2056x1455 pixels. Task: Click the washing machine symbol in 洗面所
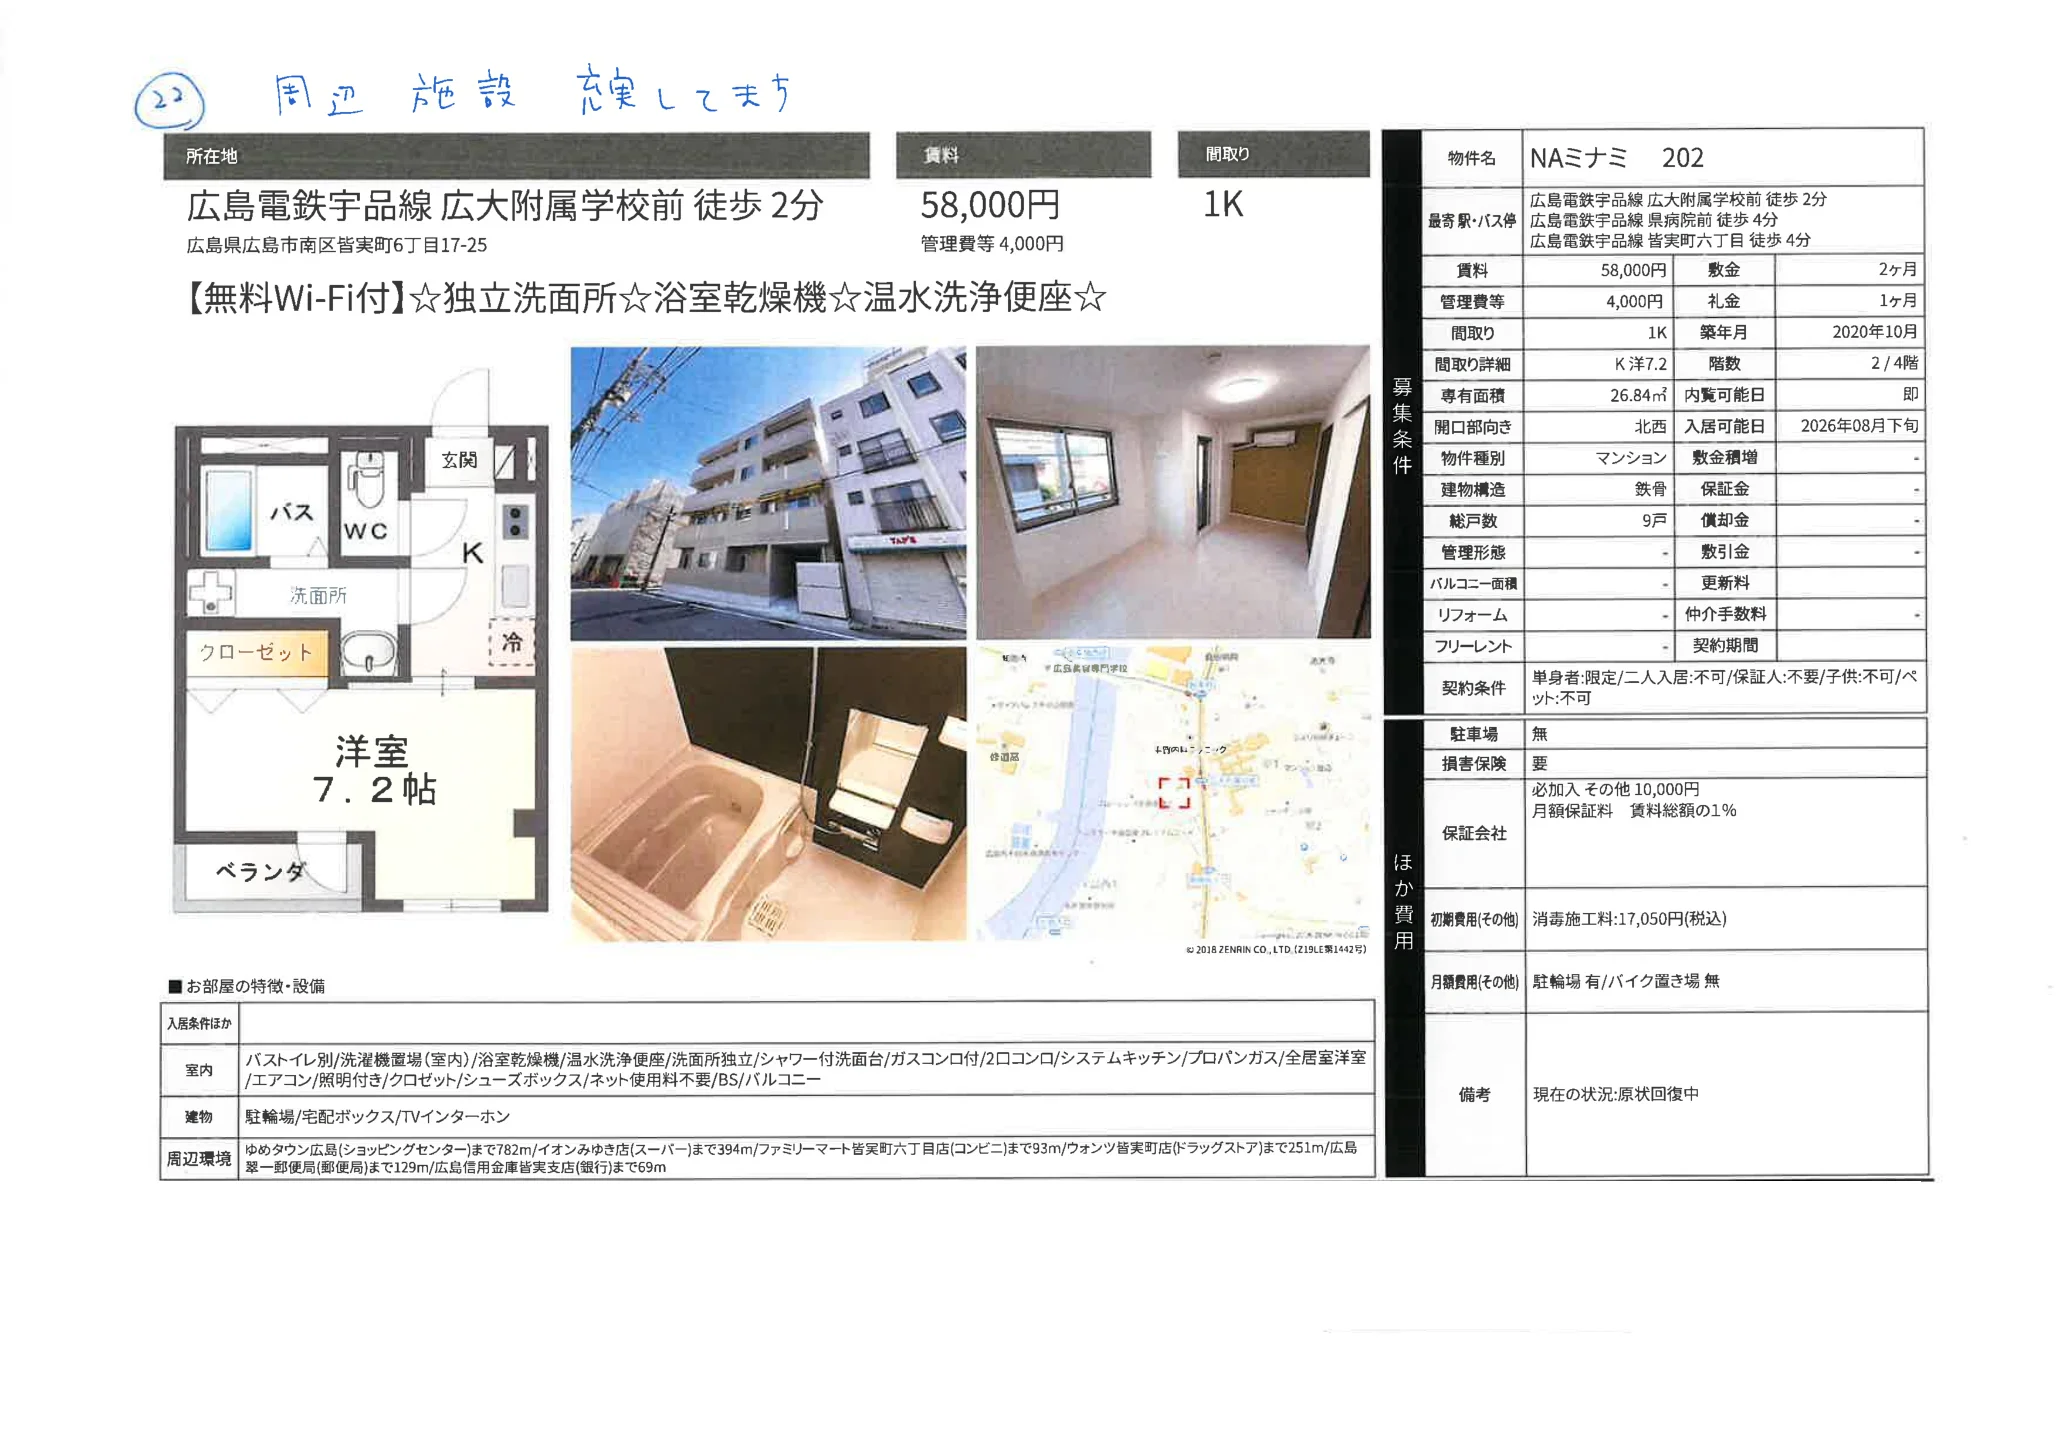(x=211, y=593)
